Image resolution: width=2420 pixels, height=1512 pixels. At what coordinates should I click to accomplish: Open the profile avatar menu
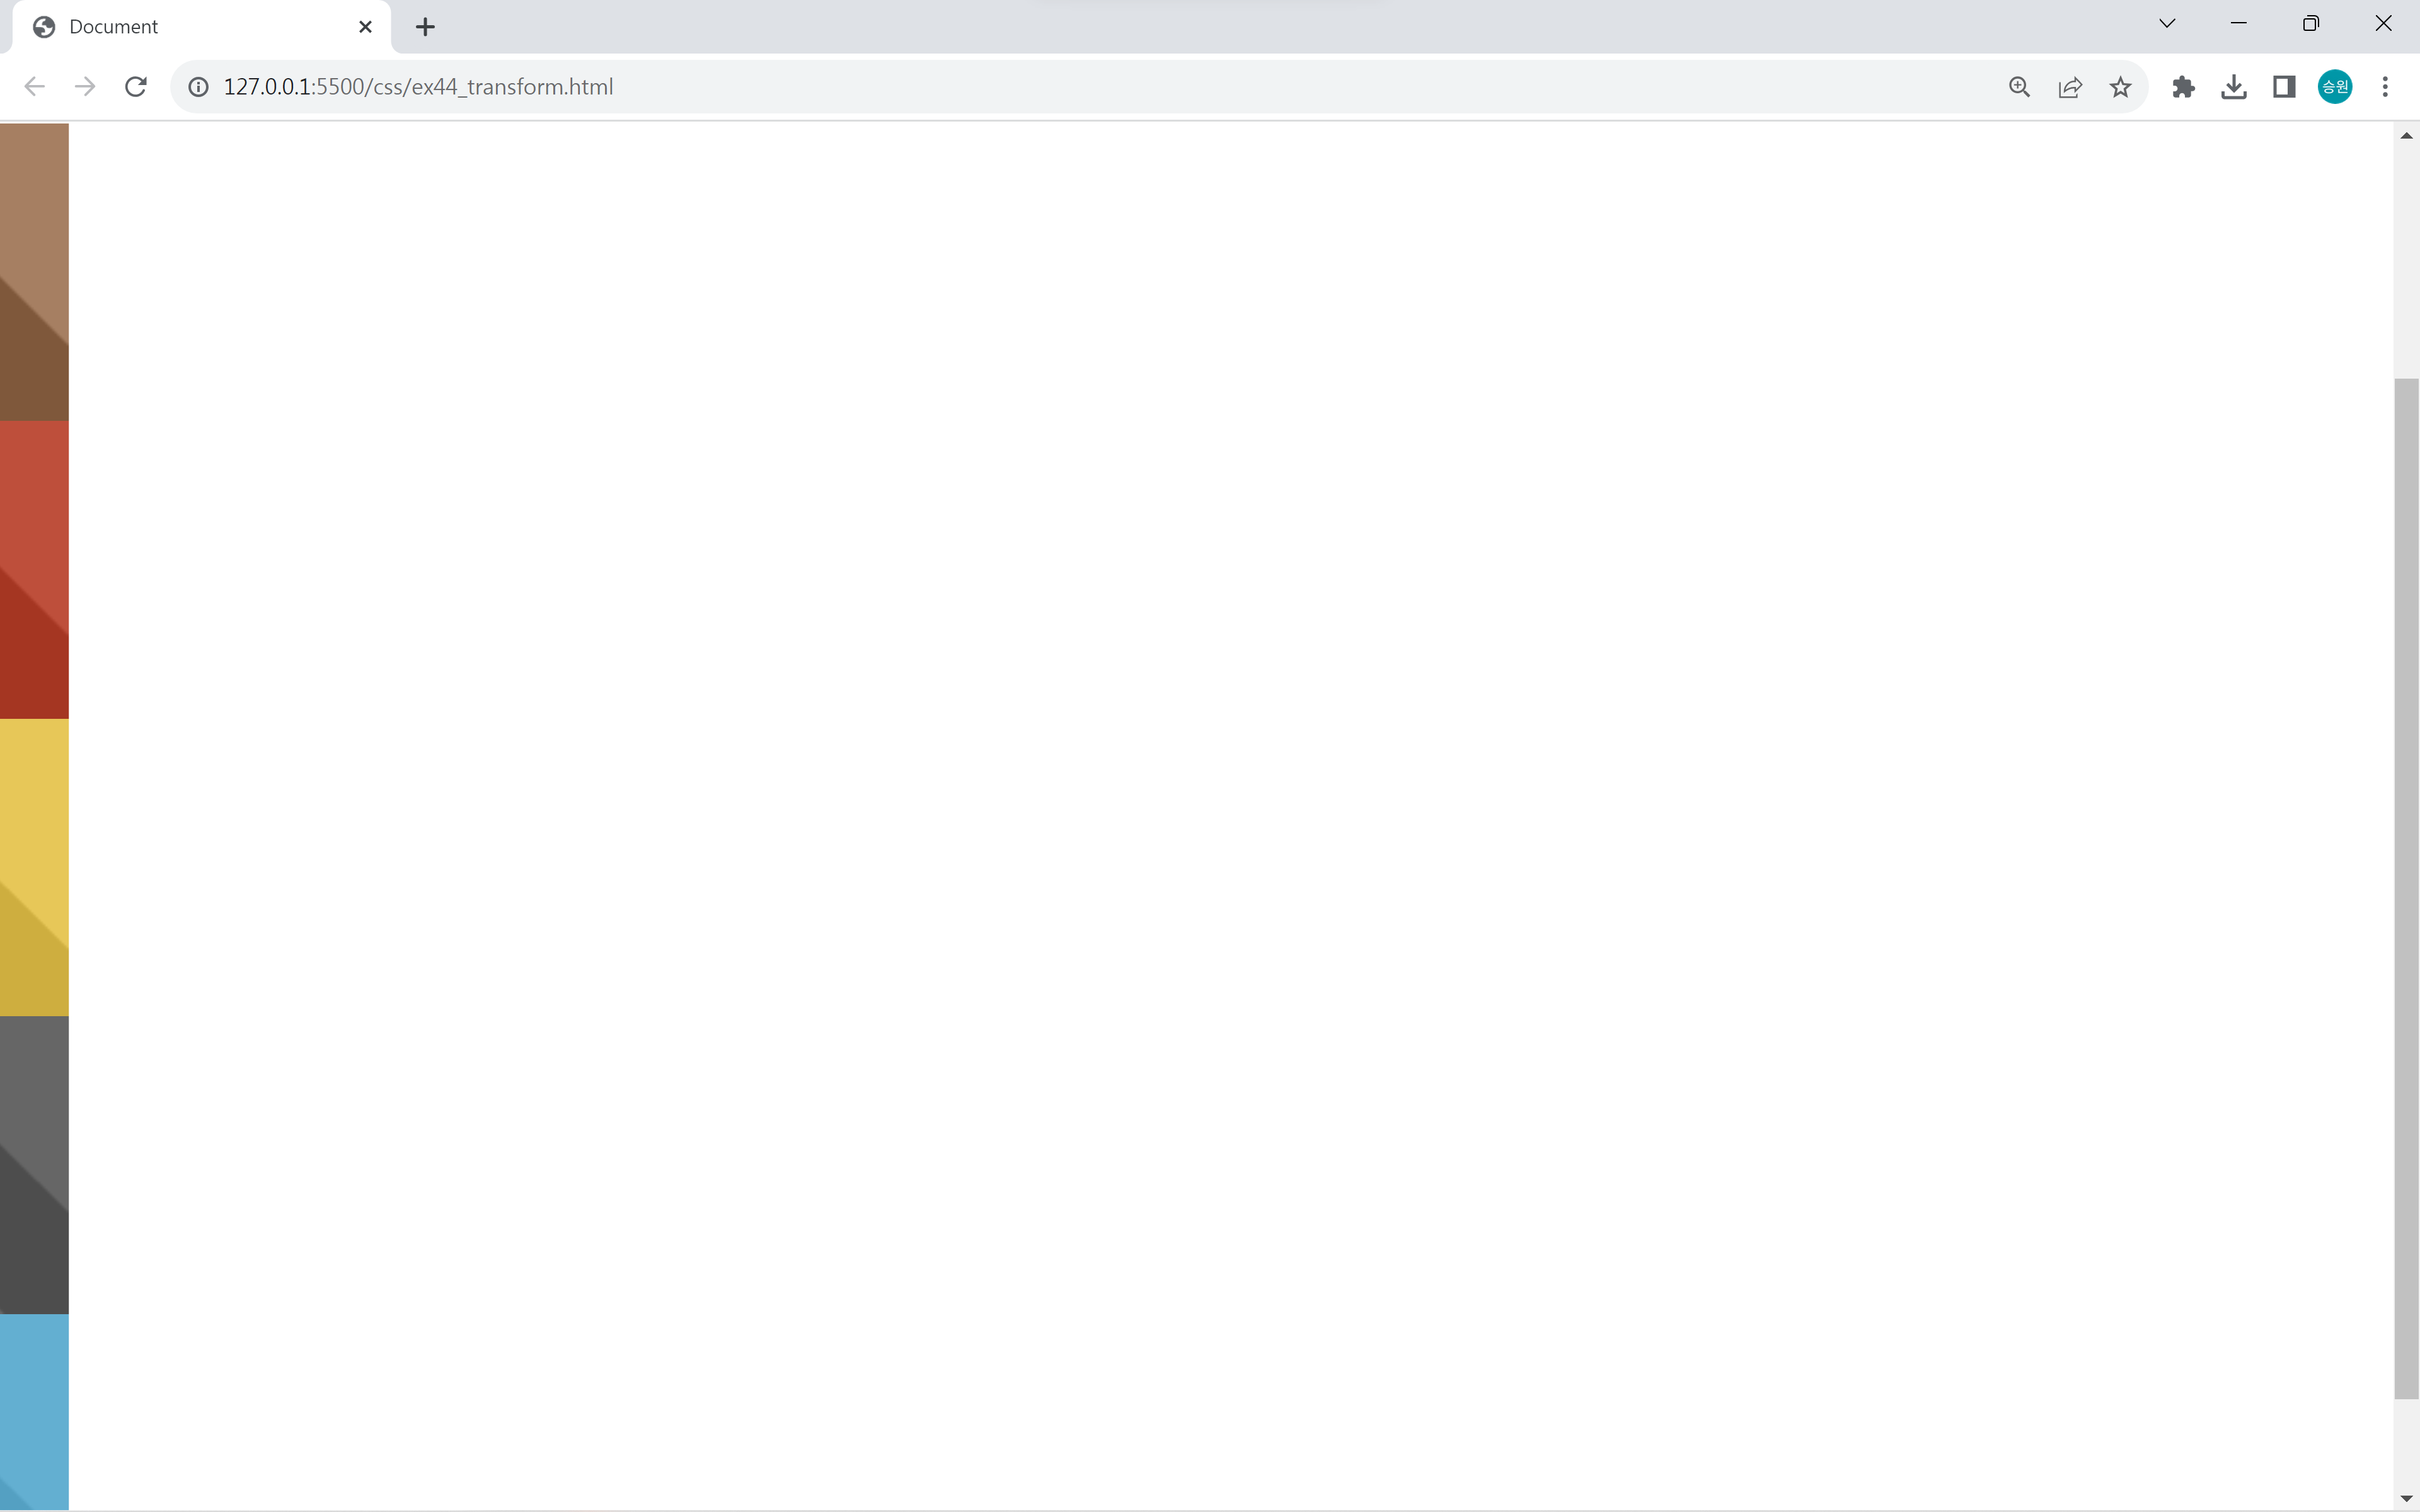click(x=2334, y=87)
